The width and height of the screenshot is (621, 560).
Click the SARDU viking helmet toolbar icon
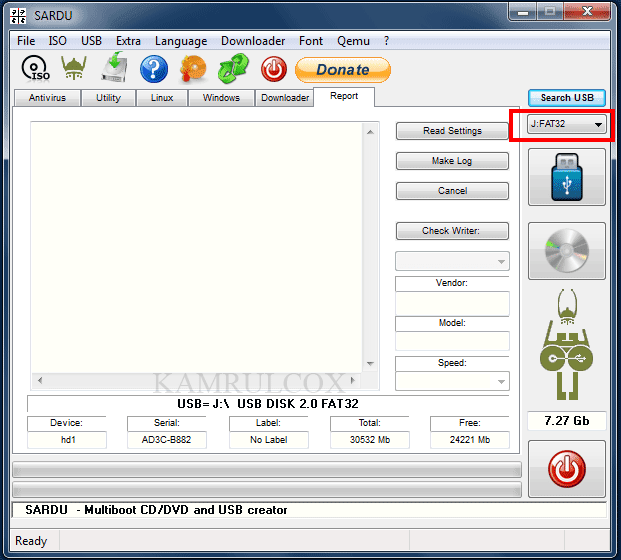pyautogui.click(x=74, y=68)
